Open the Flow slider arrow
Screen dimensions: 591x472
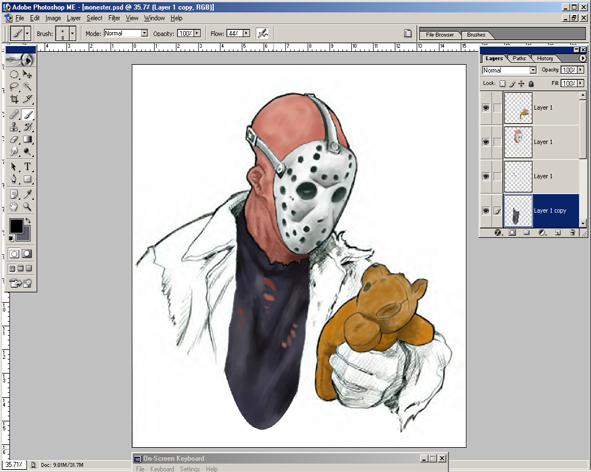[246, 34]
